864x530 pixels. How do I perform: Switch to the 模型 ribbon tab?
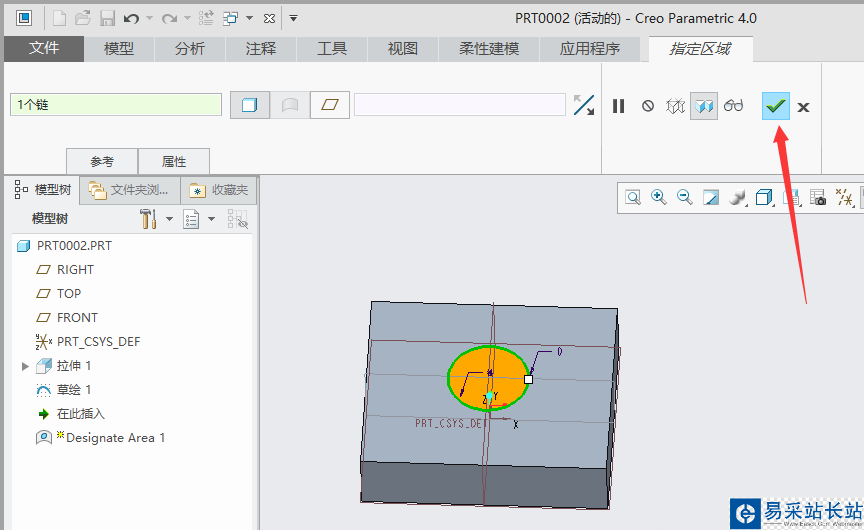pyautogui.click(x=119, y=48)
